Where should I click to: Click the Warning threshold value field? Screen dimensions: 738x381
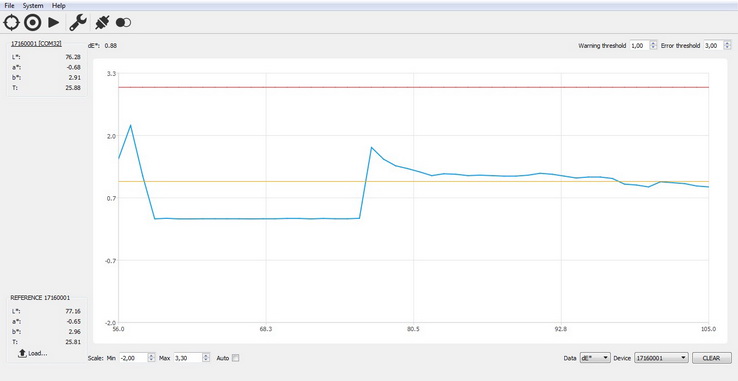click(639, 45)
